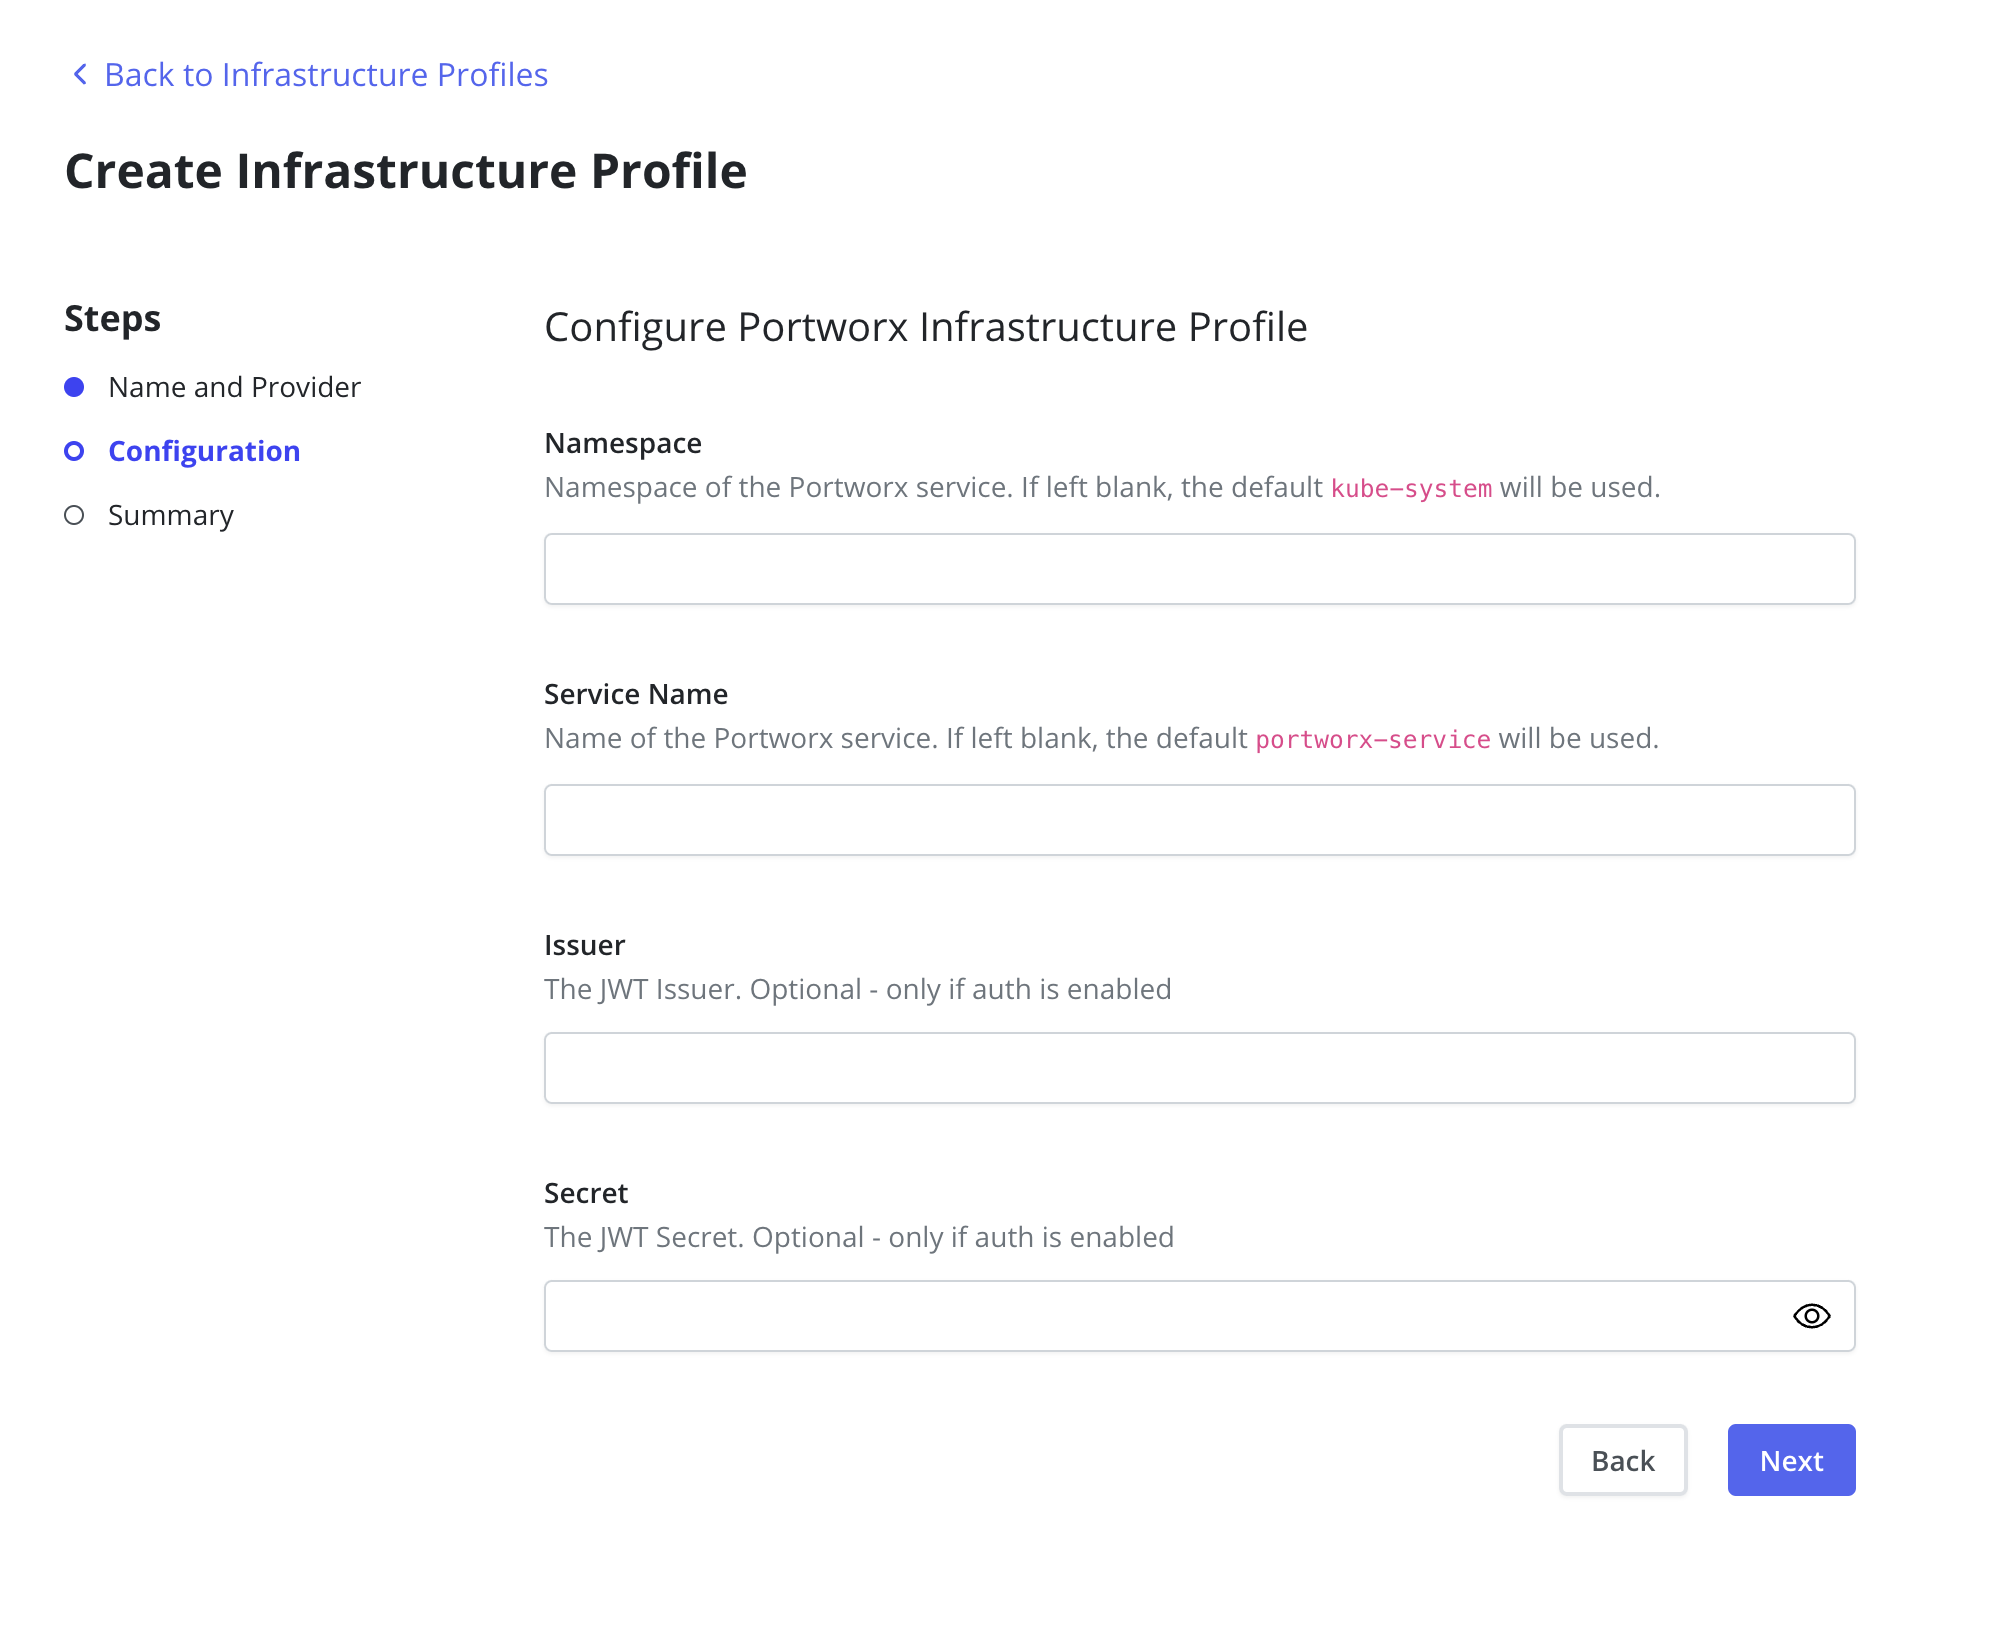Click the filled Name and Provider step bullet
The height and width of the screenshot is (1628, 2010).
(x=74, y=387)
